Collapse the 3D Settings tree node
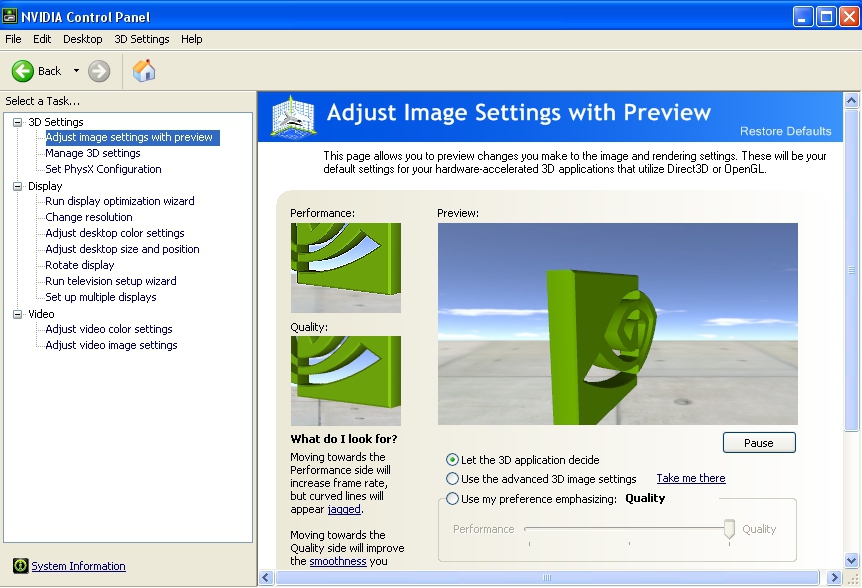 [x=18, y=122]
